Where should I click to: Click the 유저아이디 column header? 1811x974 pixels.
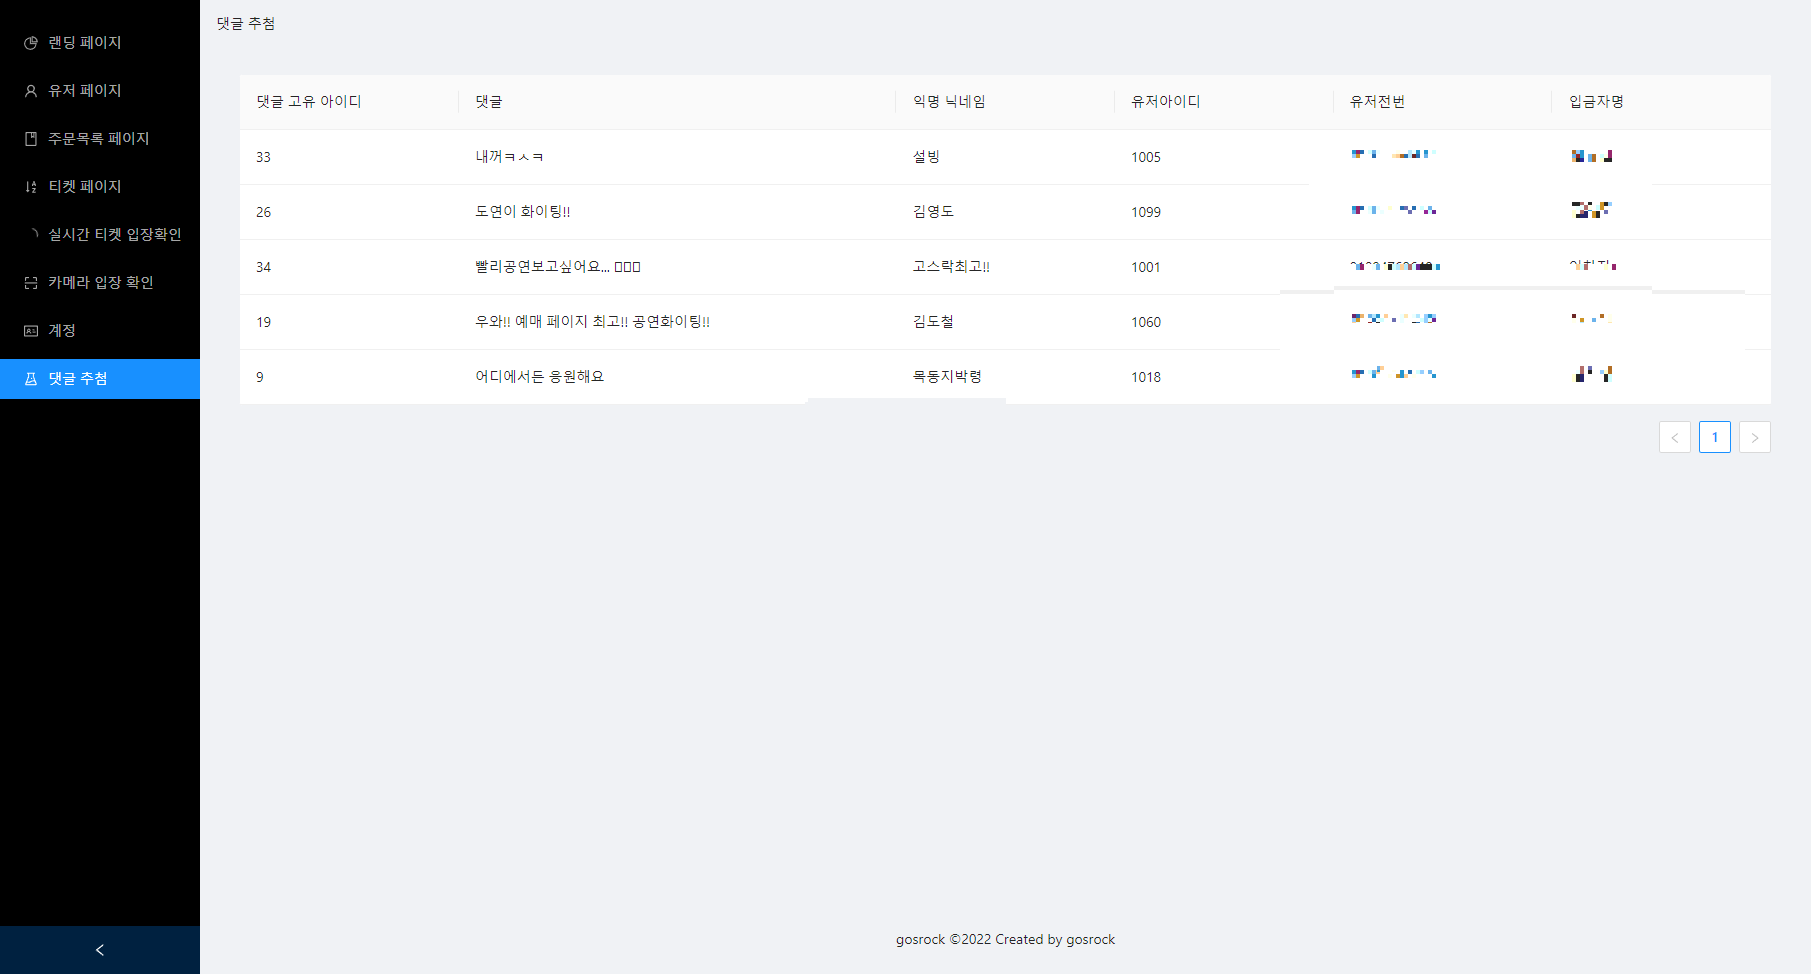point(1224,102)
